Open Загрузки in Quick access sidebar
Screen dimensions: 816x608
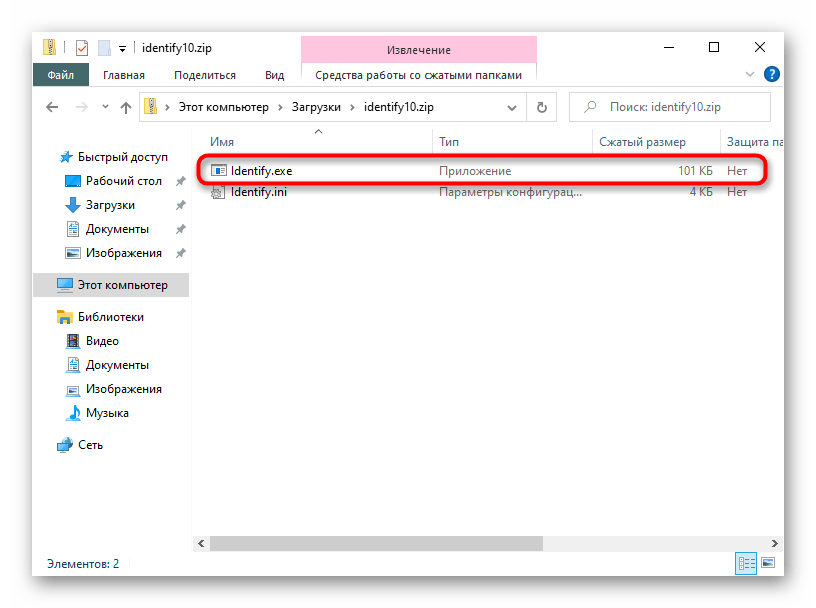tap(110, 205)
